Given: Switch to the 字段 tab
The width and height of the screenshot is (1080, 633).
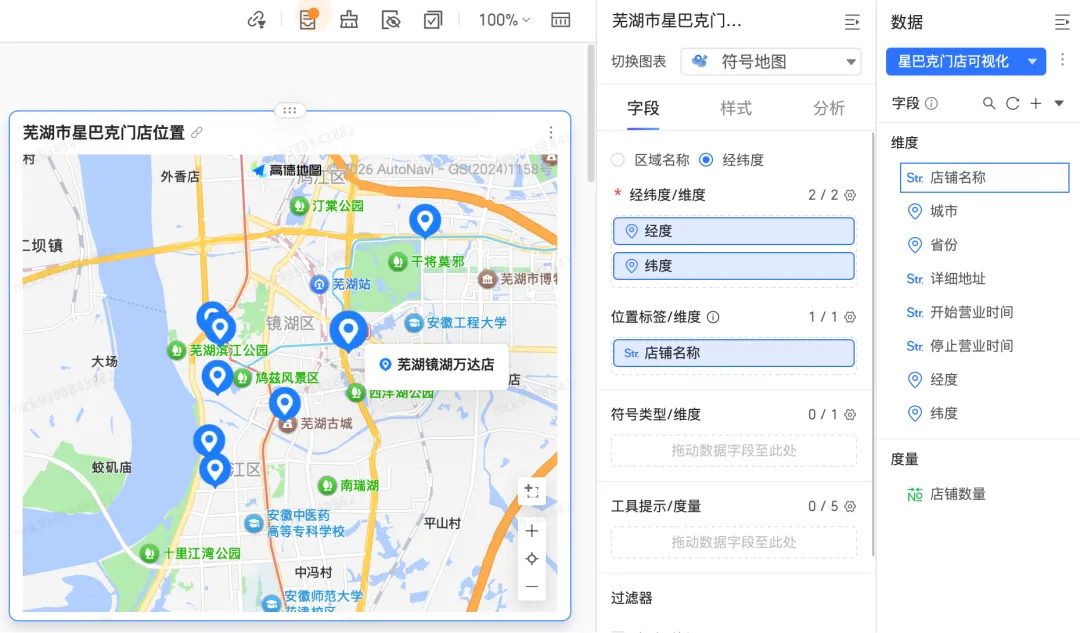Looking at the screenshot, I should coord(643,108).
